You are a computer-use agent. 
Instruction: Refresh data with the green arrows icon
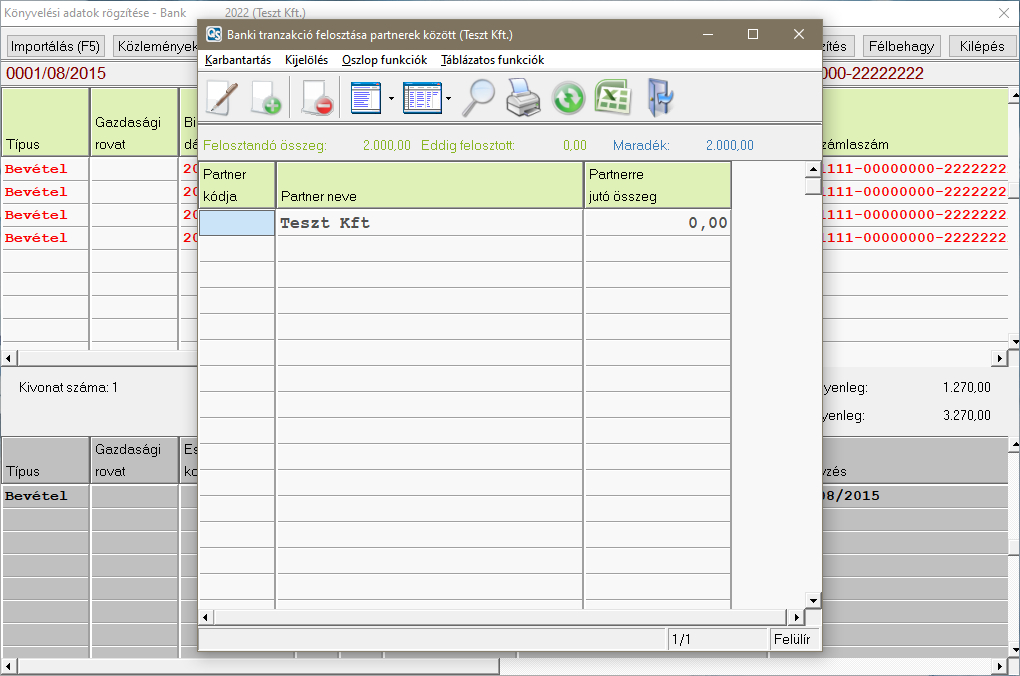click(567, 98)
